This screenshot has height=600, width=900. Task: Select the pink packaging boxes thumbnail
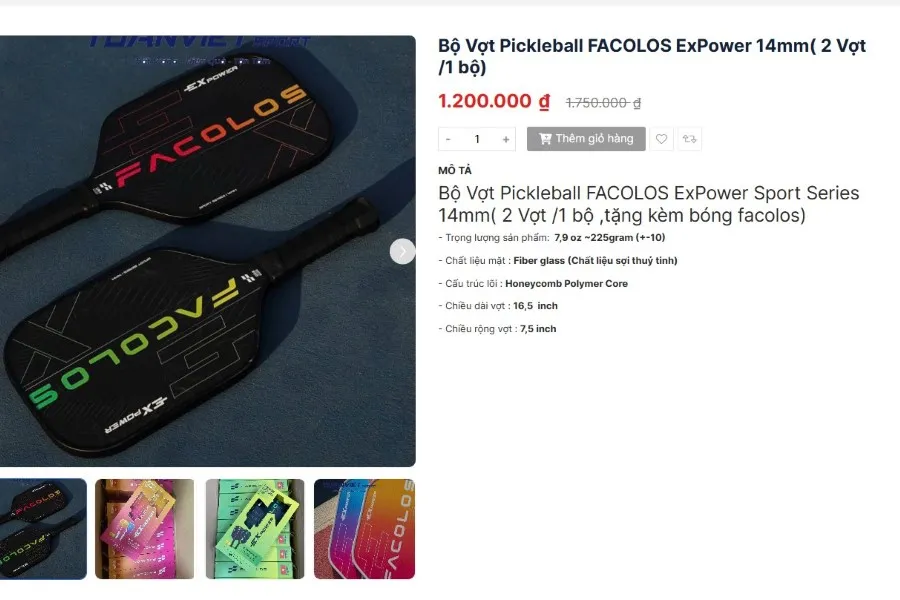tap(145, 529)
